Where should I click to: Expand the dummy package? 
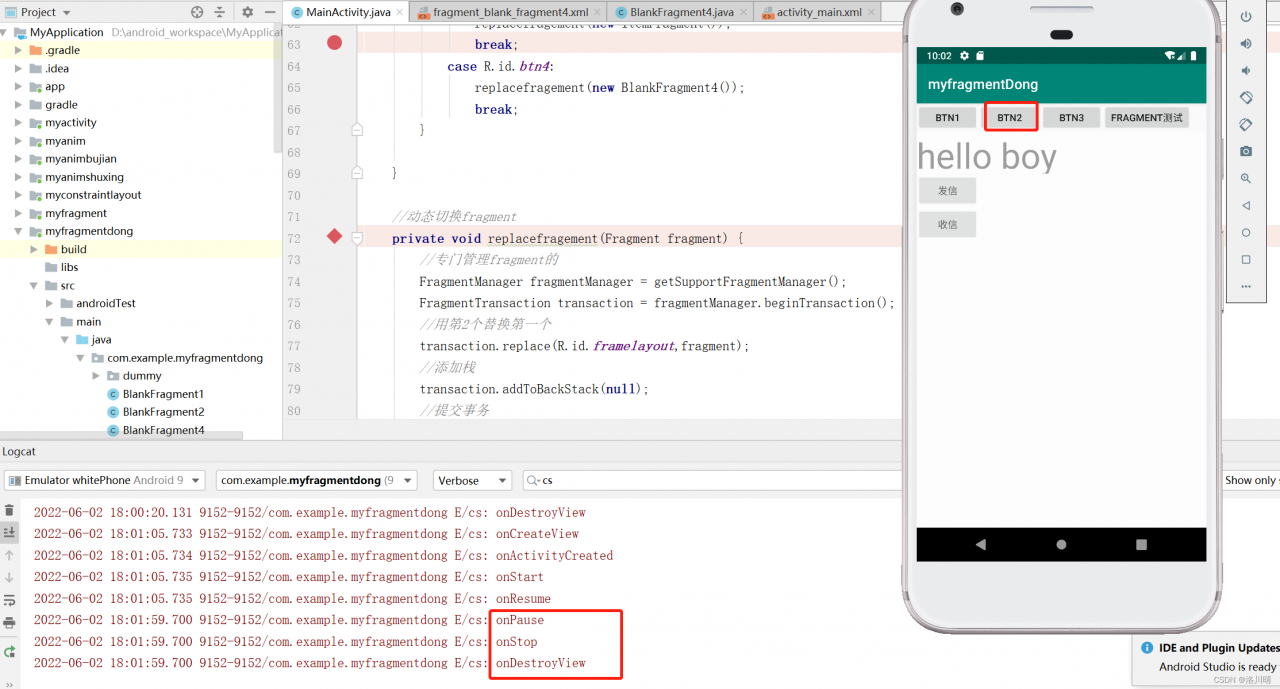point(97,376)
